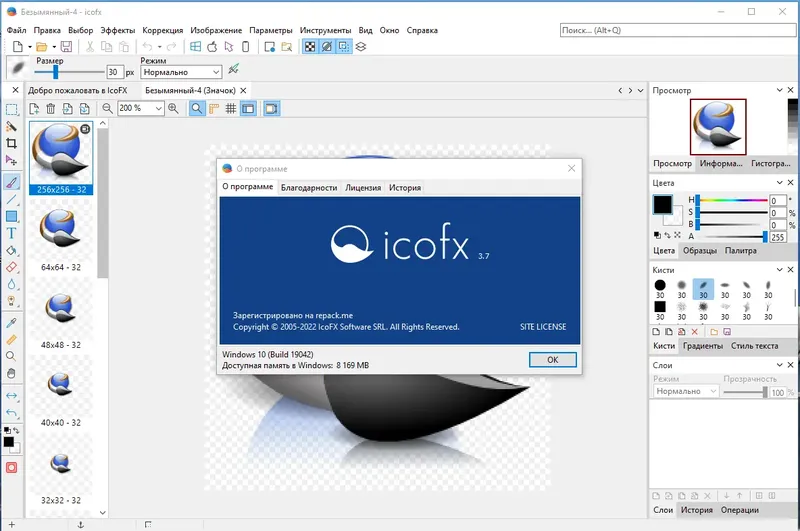Switch to the Образцы panel tab
The width and height of the screenshot is (800, 531).
700,251
